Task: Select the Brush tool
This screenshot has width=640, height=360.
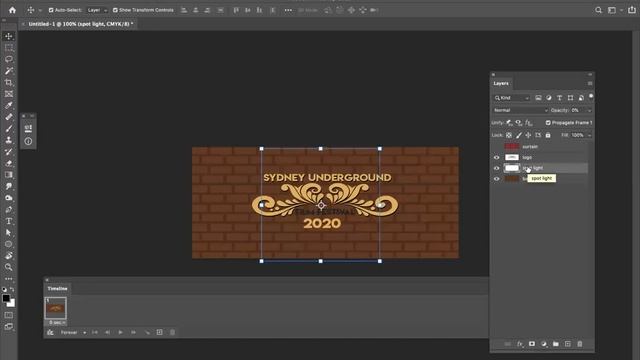Action: [9, 129]
